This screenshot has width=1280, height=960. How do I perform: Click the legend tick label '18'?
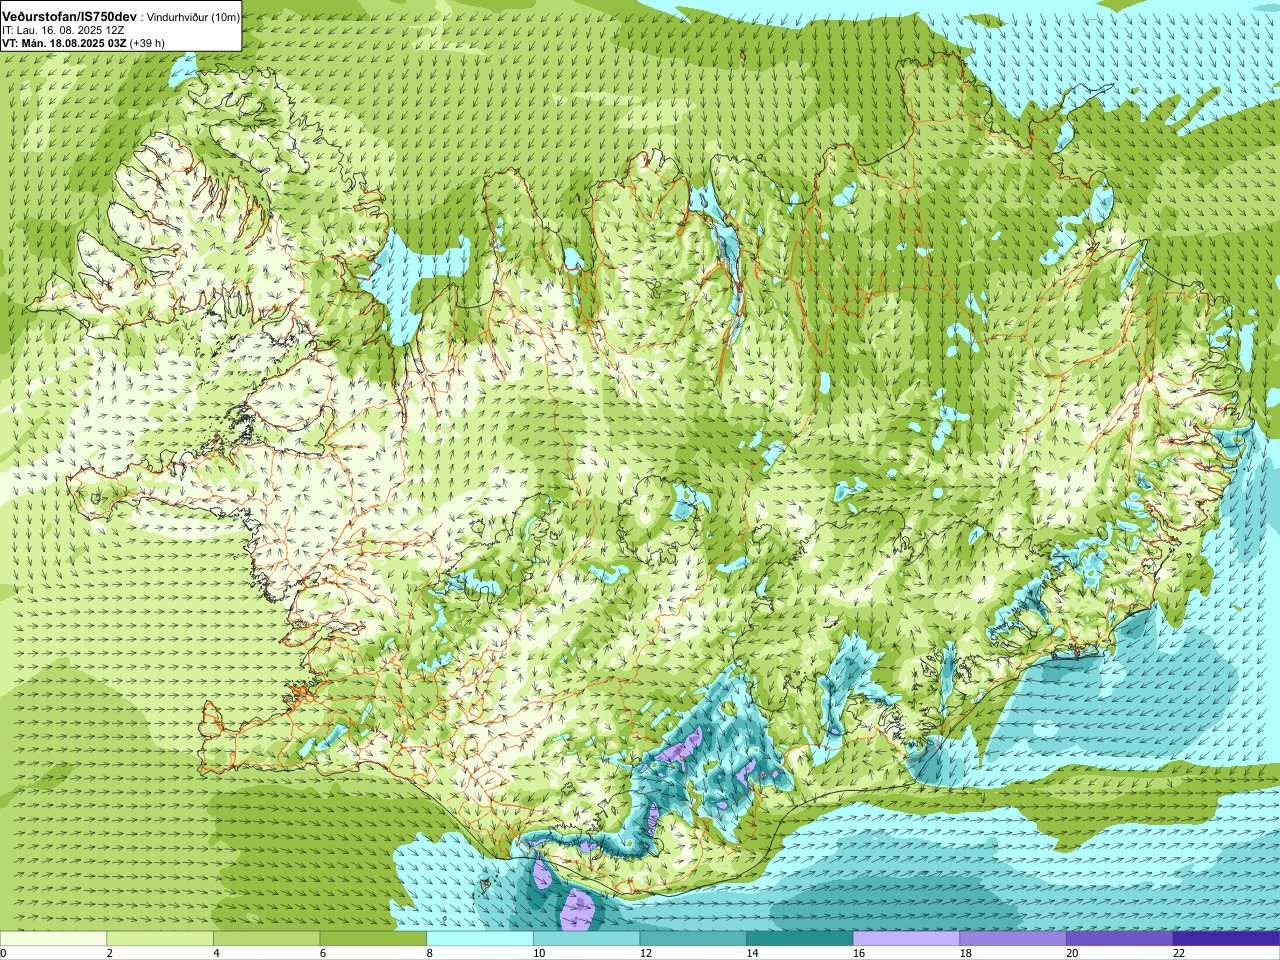(965, 953)
